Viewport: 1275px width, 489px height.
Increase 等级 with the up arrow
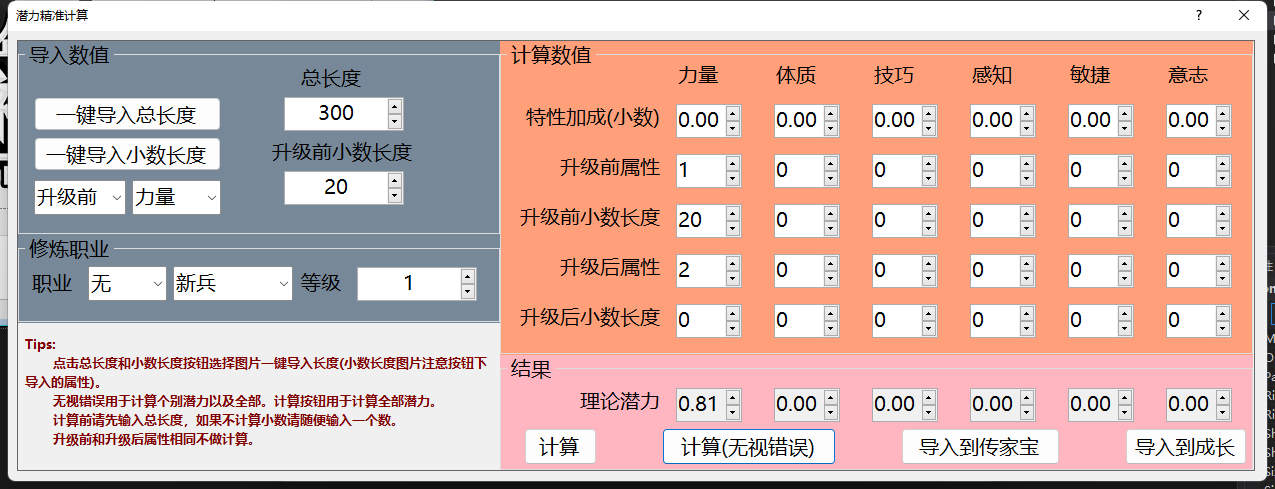pos(468,276)
